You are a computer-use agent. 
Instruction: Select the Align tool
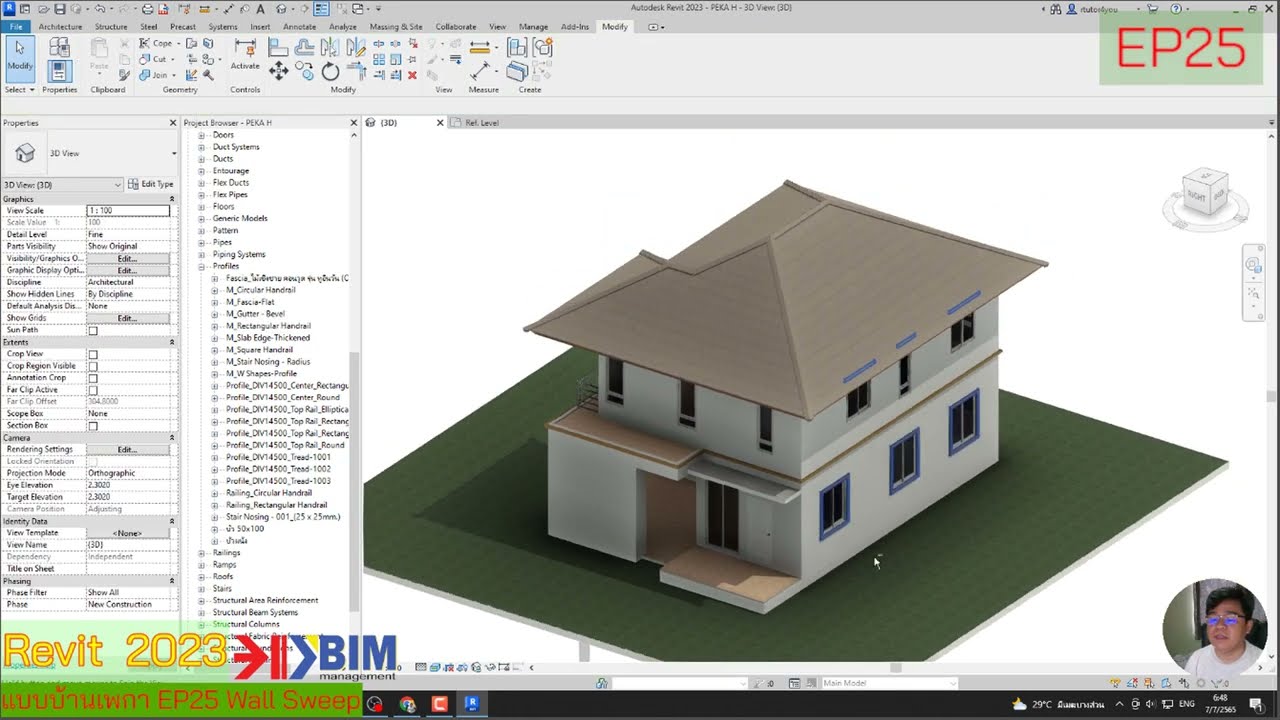(278, 46)
